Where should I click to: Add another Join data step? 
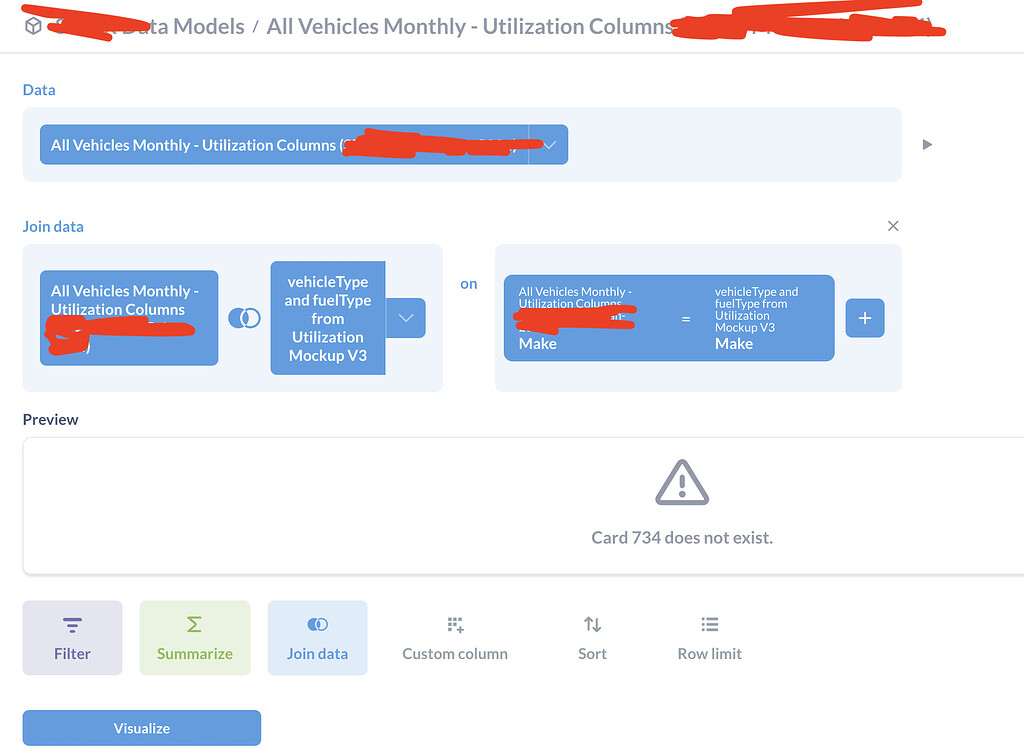[317, 638]
